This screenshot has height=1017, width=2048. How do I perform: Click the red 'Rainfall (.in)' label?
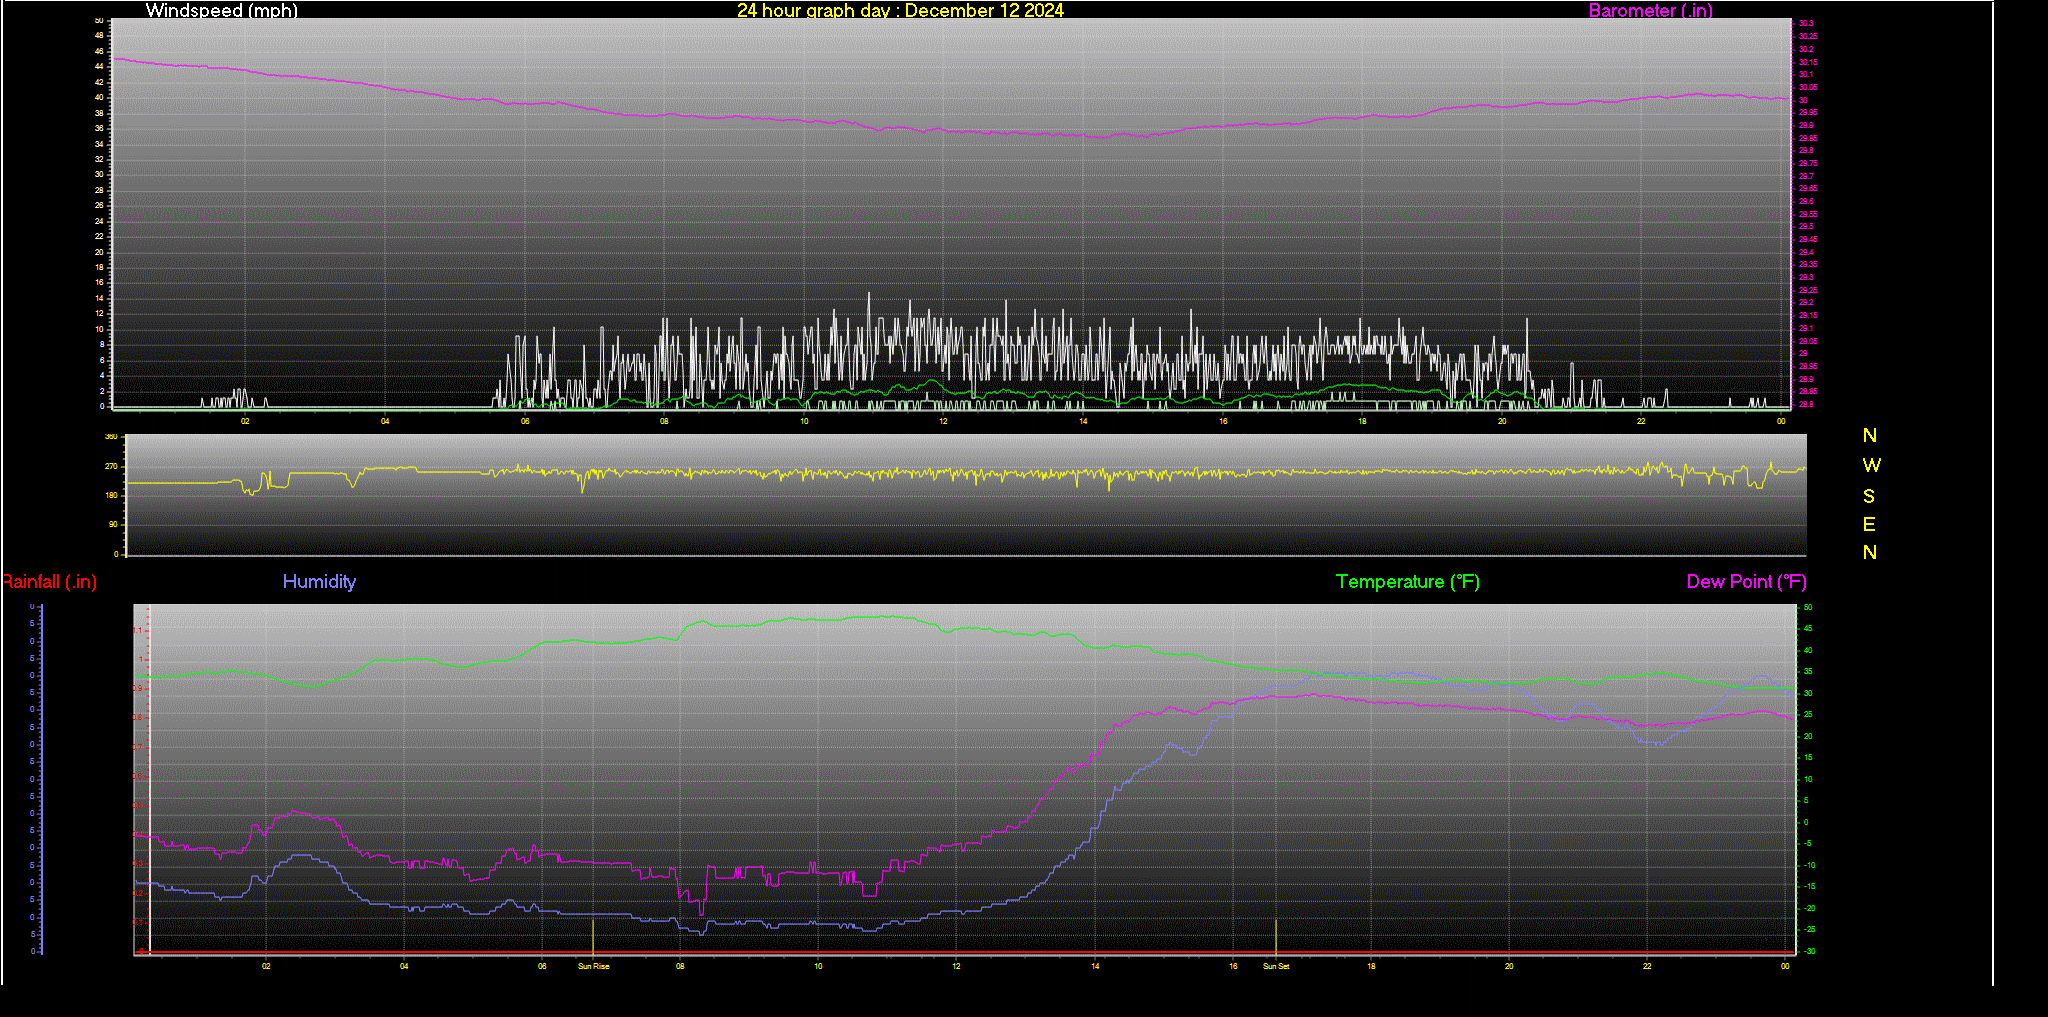pyautogui.click(x=49, y=582)
